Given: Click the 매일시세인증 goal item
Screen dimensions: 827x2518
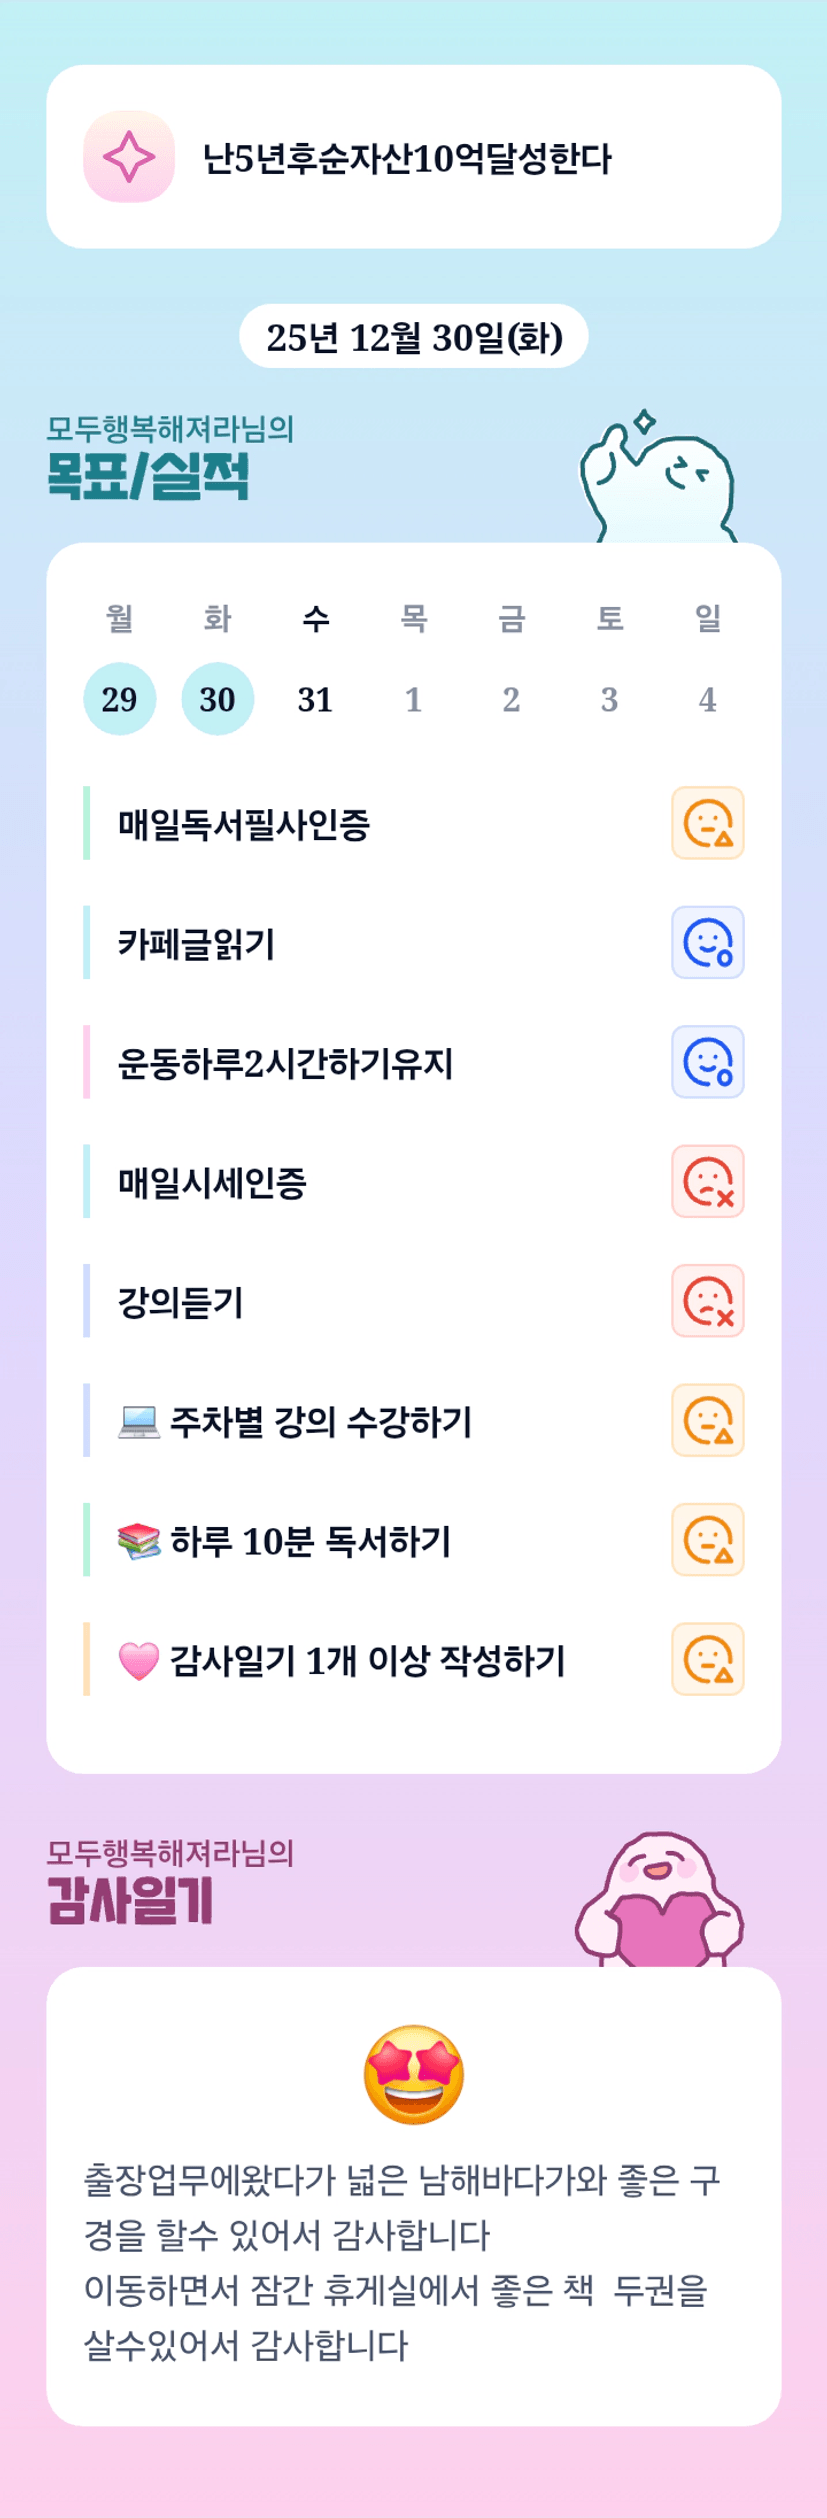Looking at the screenshot, I should (x=212, y=1183).
